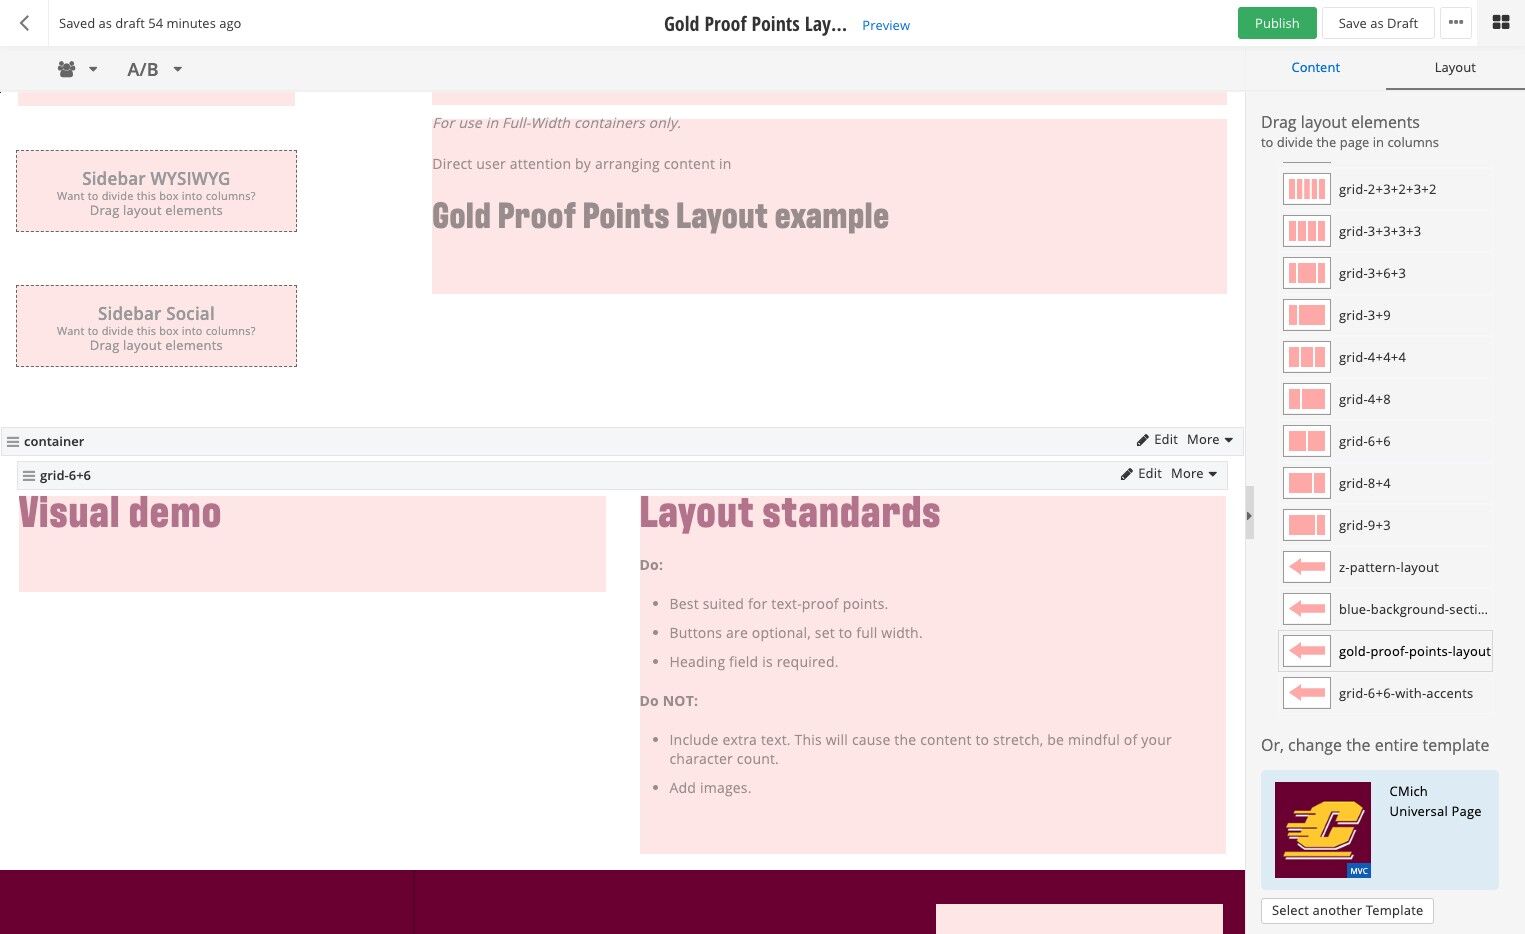Grab the container drag handle icon
This screenshot has height=934, width=1525.
click(13, 442)
